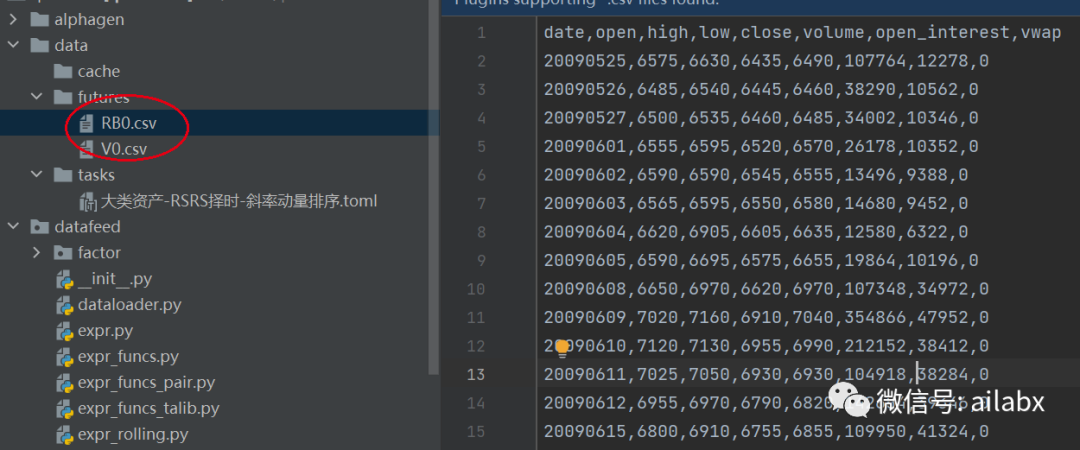Image resolution: width=1080 pixels, height=450 pixels.
Task: Click the expr.py Python file icon
Action: tap(65, 331)
